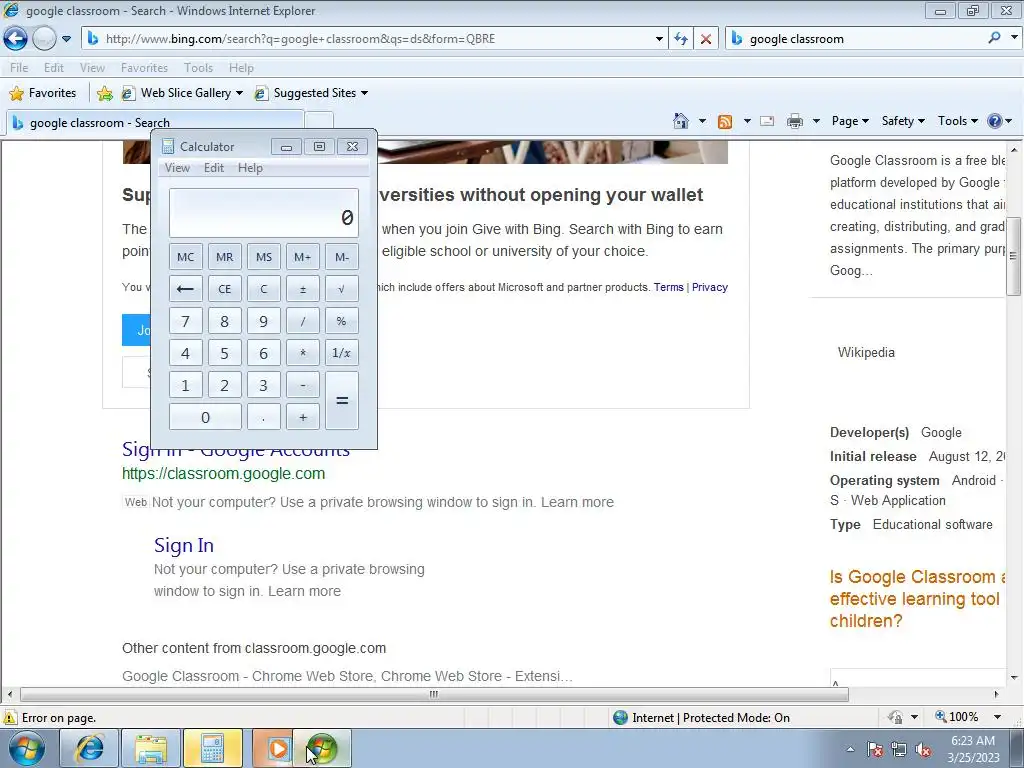Click the Calculator display field

(264, 213)
